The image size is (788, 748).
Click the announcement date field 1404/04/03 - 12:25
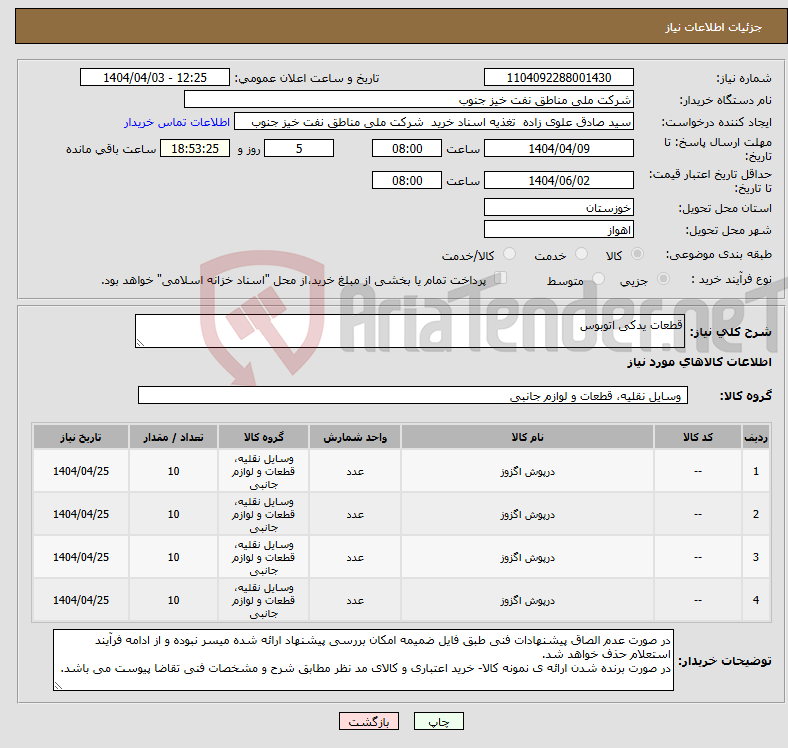[155, 77]
